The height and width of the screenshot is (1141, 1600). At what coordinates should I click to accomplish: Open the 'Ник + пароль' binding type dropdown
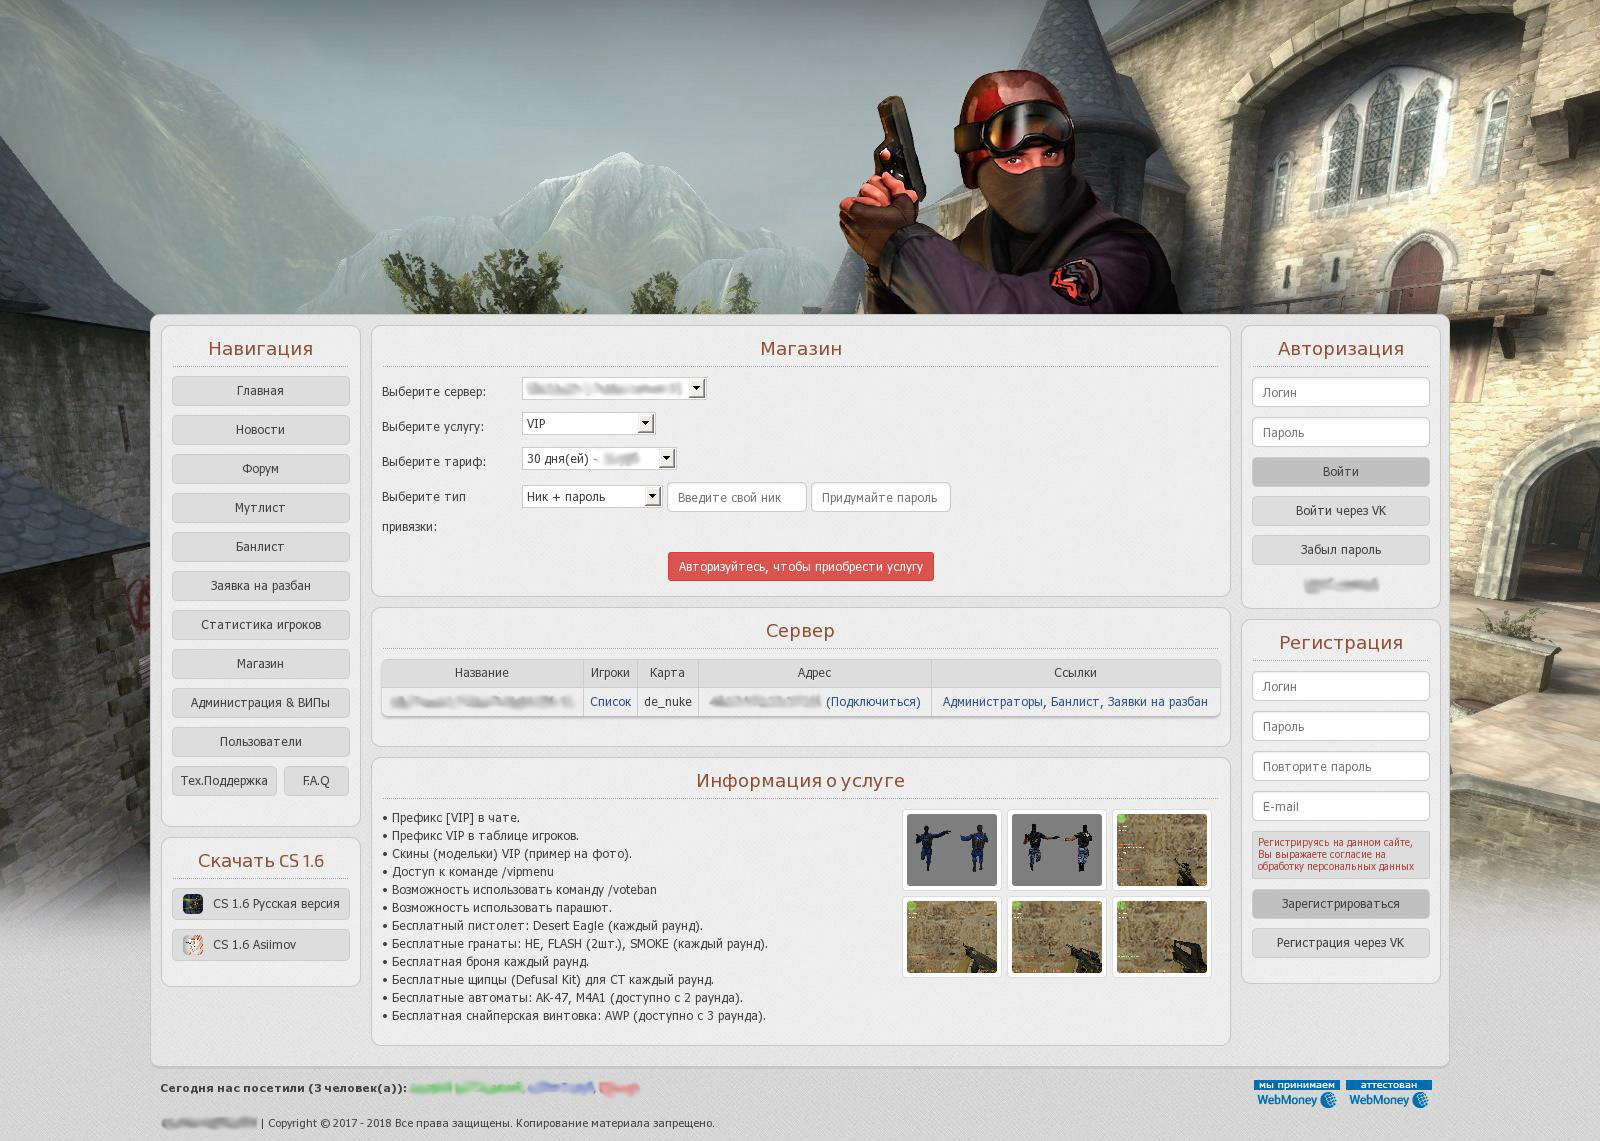[x=592, y=497]
